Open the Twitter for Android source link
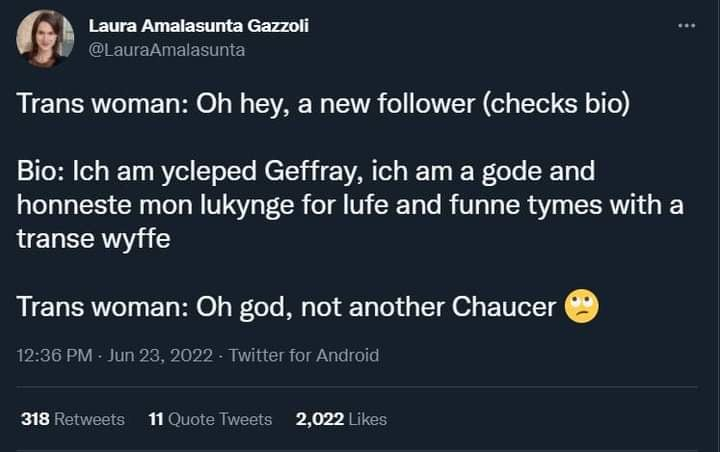 (x=304, y=355)
